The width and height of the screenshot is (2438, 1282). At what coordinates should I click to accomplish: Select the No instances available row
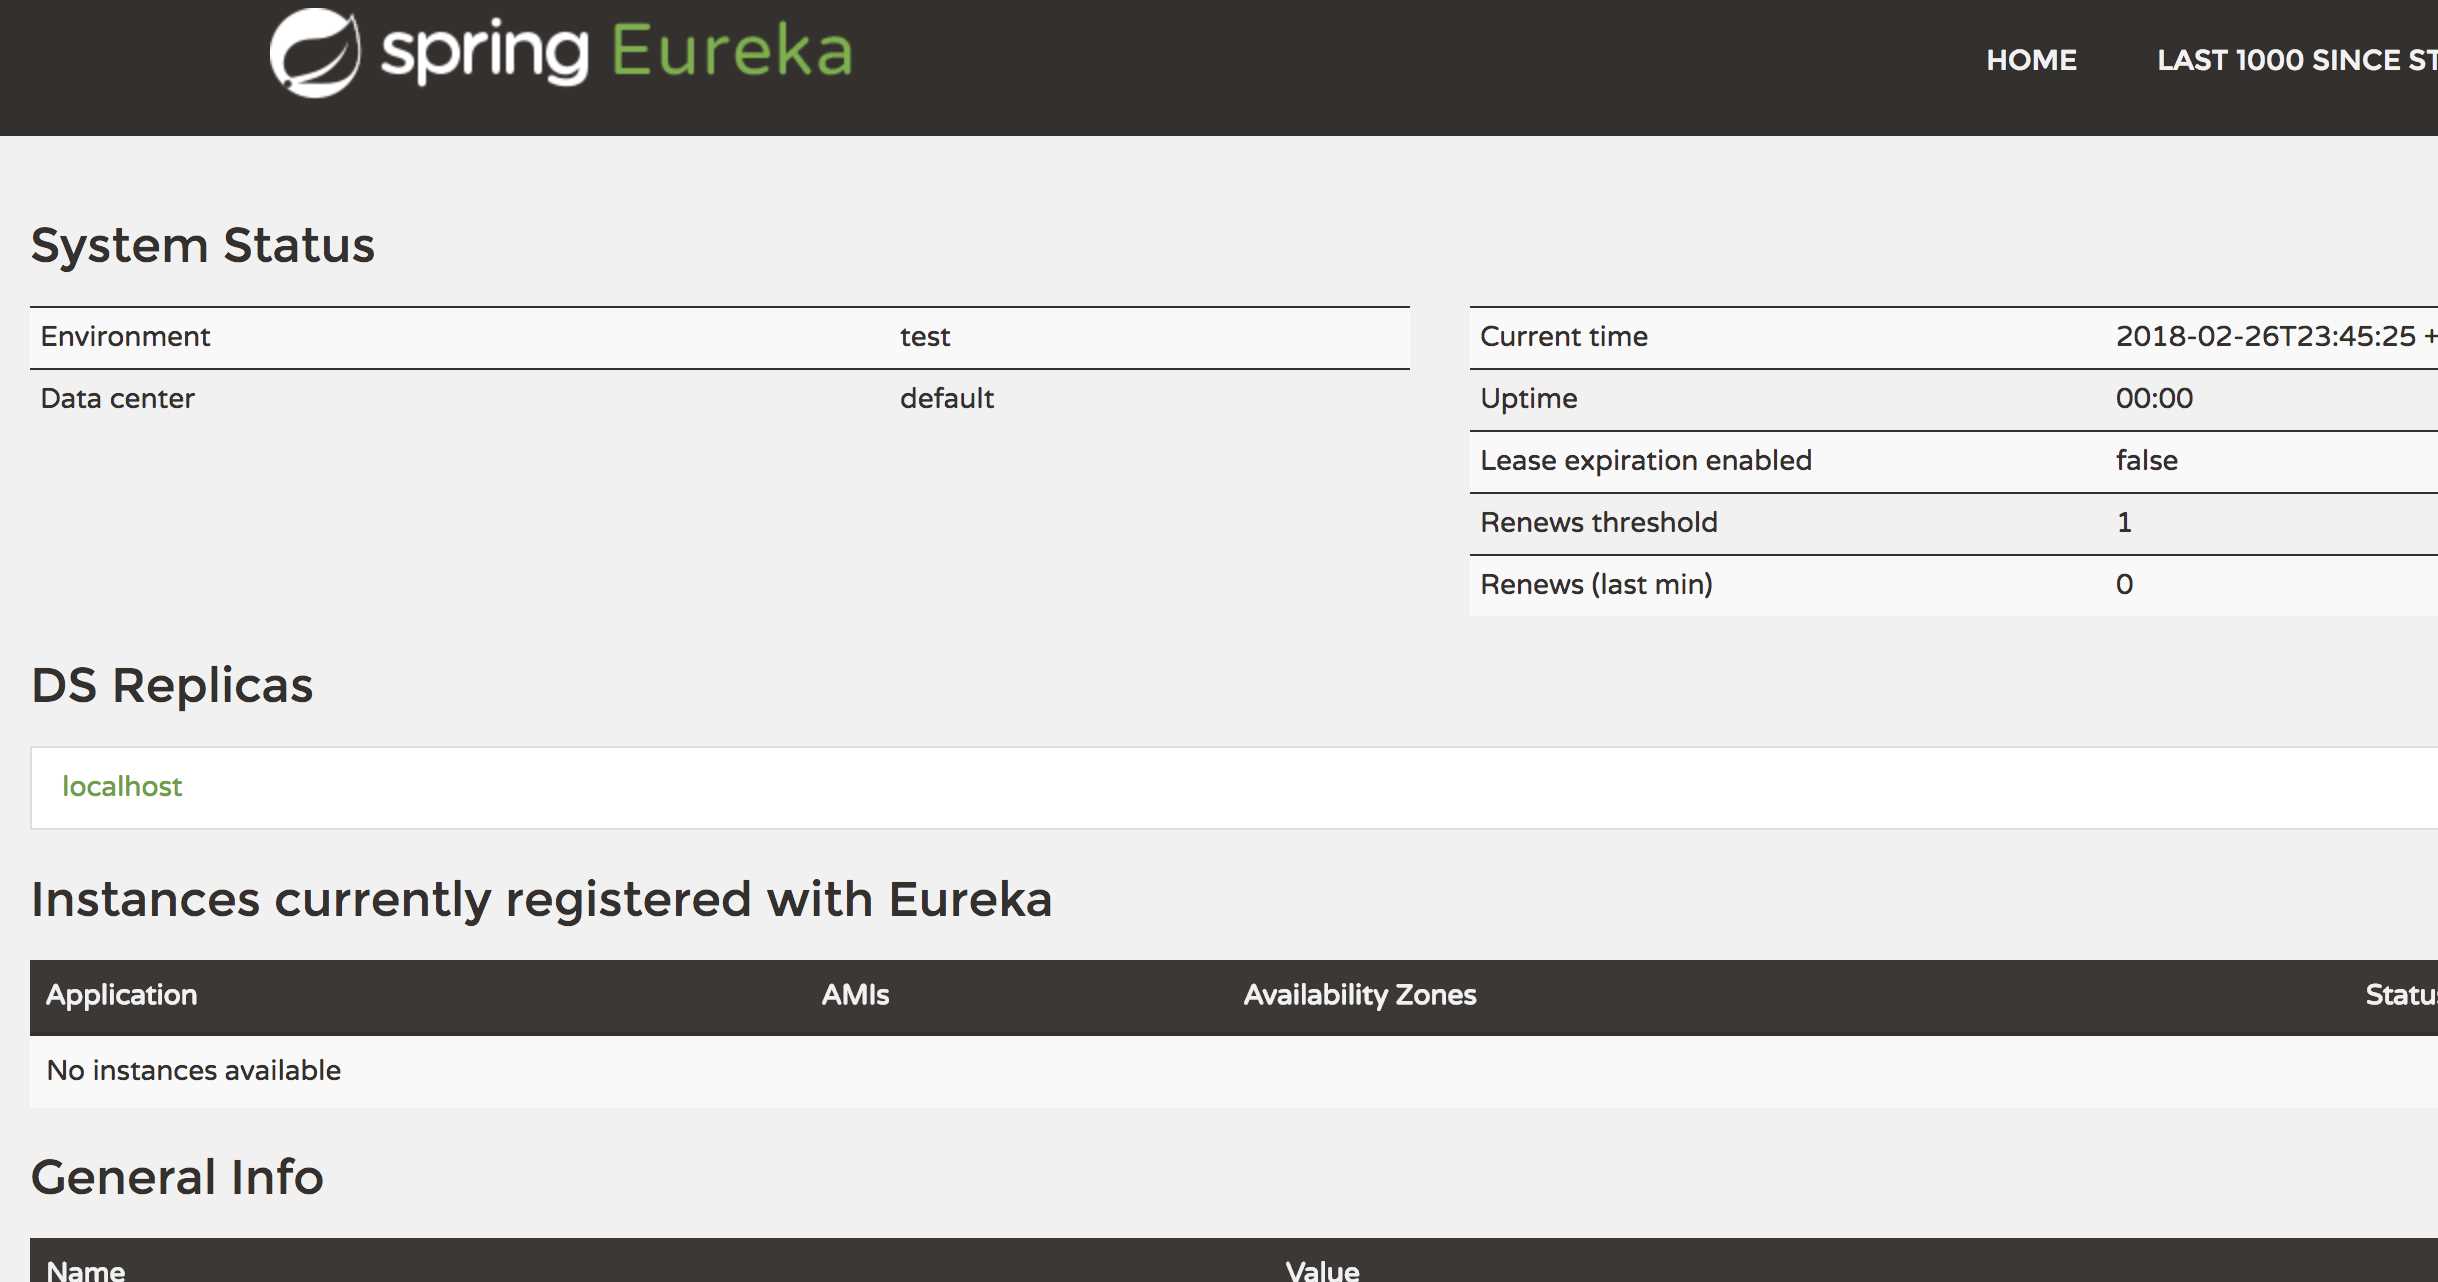pyautogui.click(x=193, y=1069)
